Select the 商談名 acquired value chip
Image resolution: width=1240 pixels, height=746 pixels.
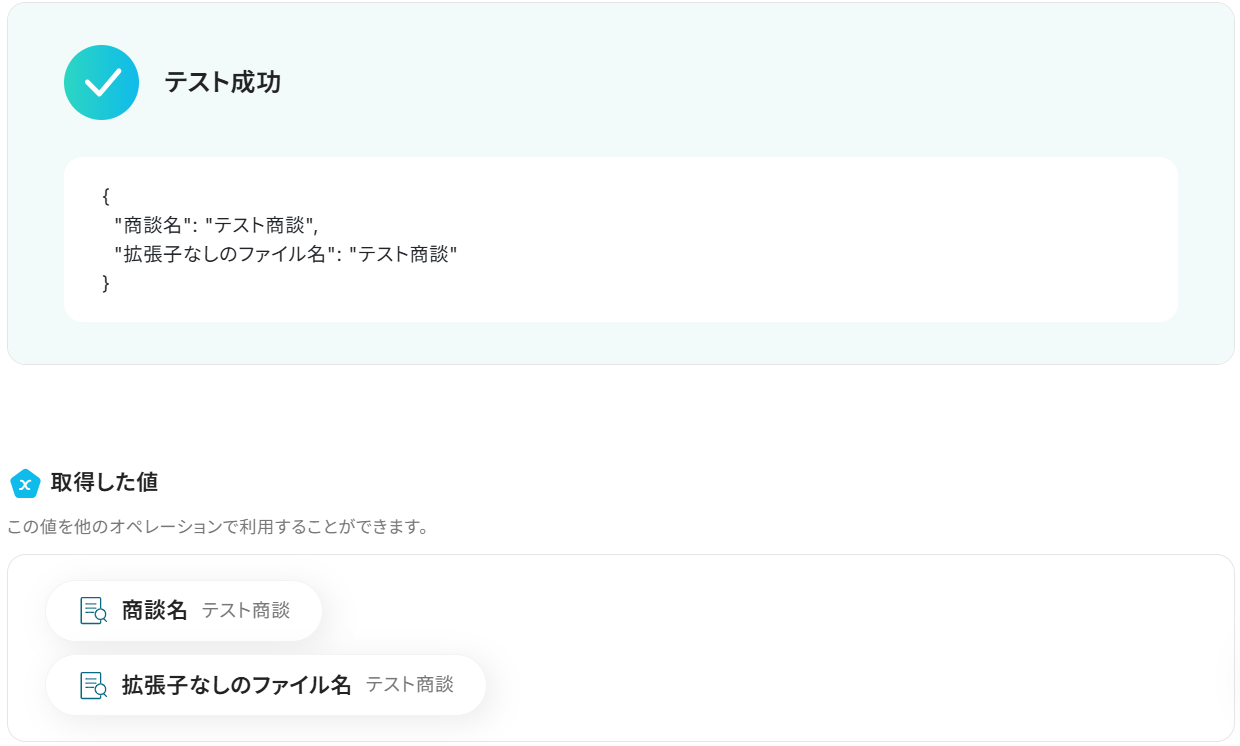(x=184, y=610)
